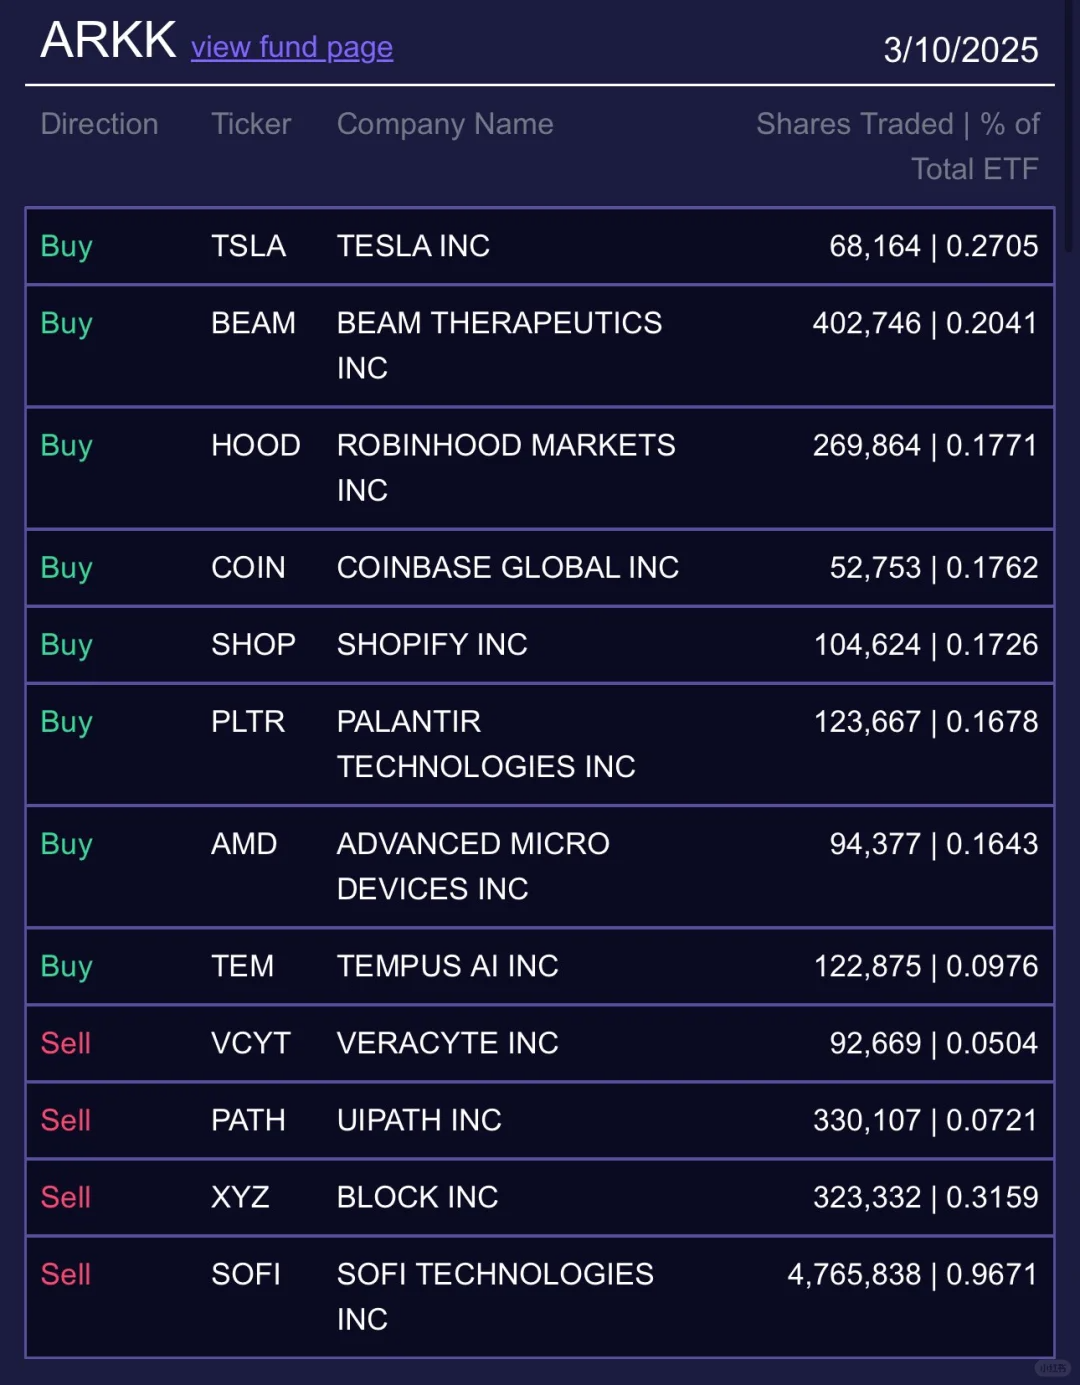1080x1385 pixels.
Task: Click the SOFI shares traded value
Action: tap(912, 1274)
